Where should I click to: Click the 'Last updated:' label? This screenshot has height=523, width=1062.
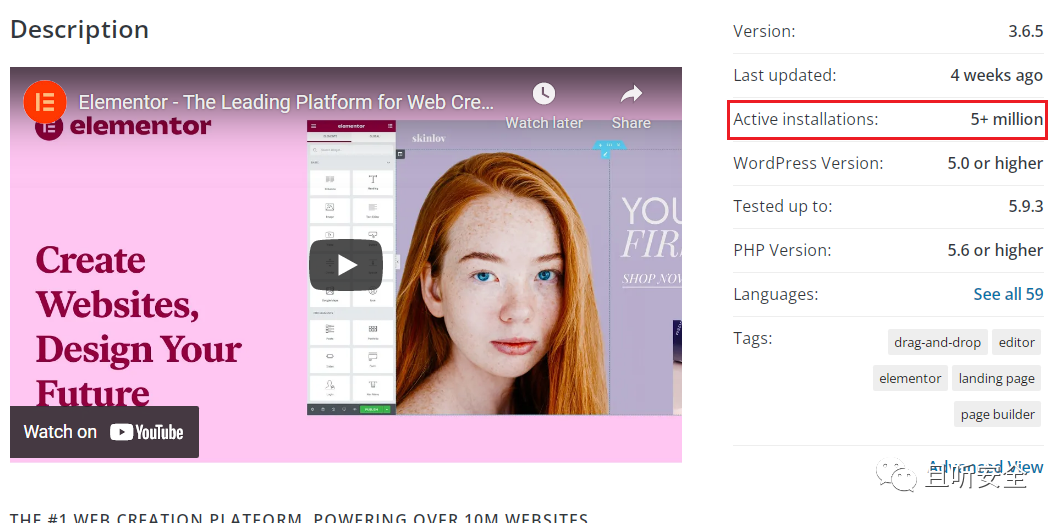[785, 75]
